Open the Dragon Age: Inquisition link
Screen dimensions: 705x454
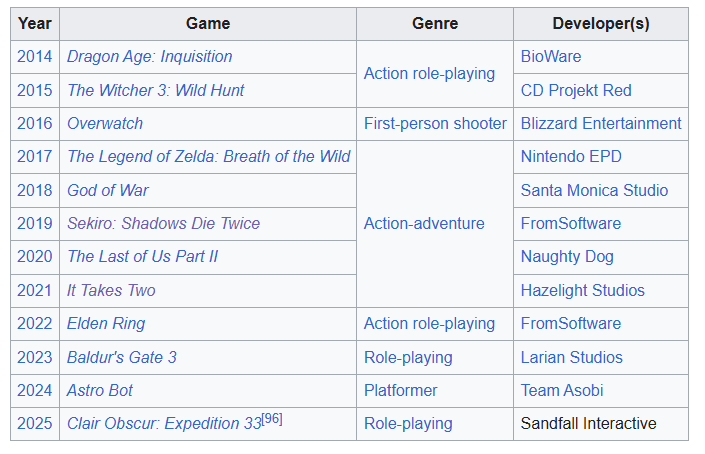tap(149, 57)
